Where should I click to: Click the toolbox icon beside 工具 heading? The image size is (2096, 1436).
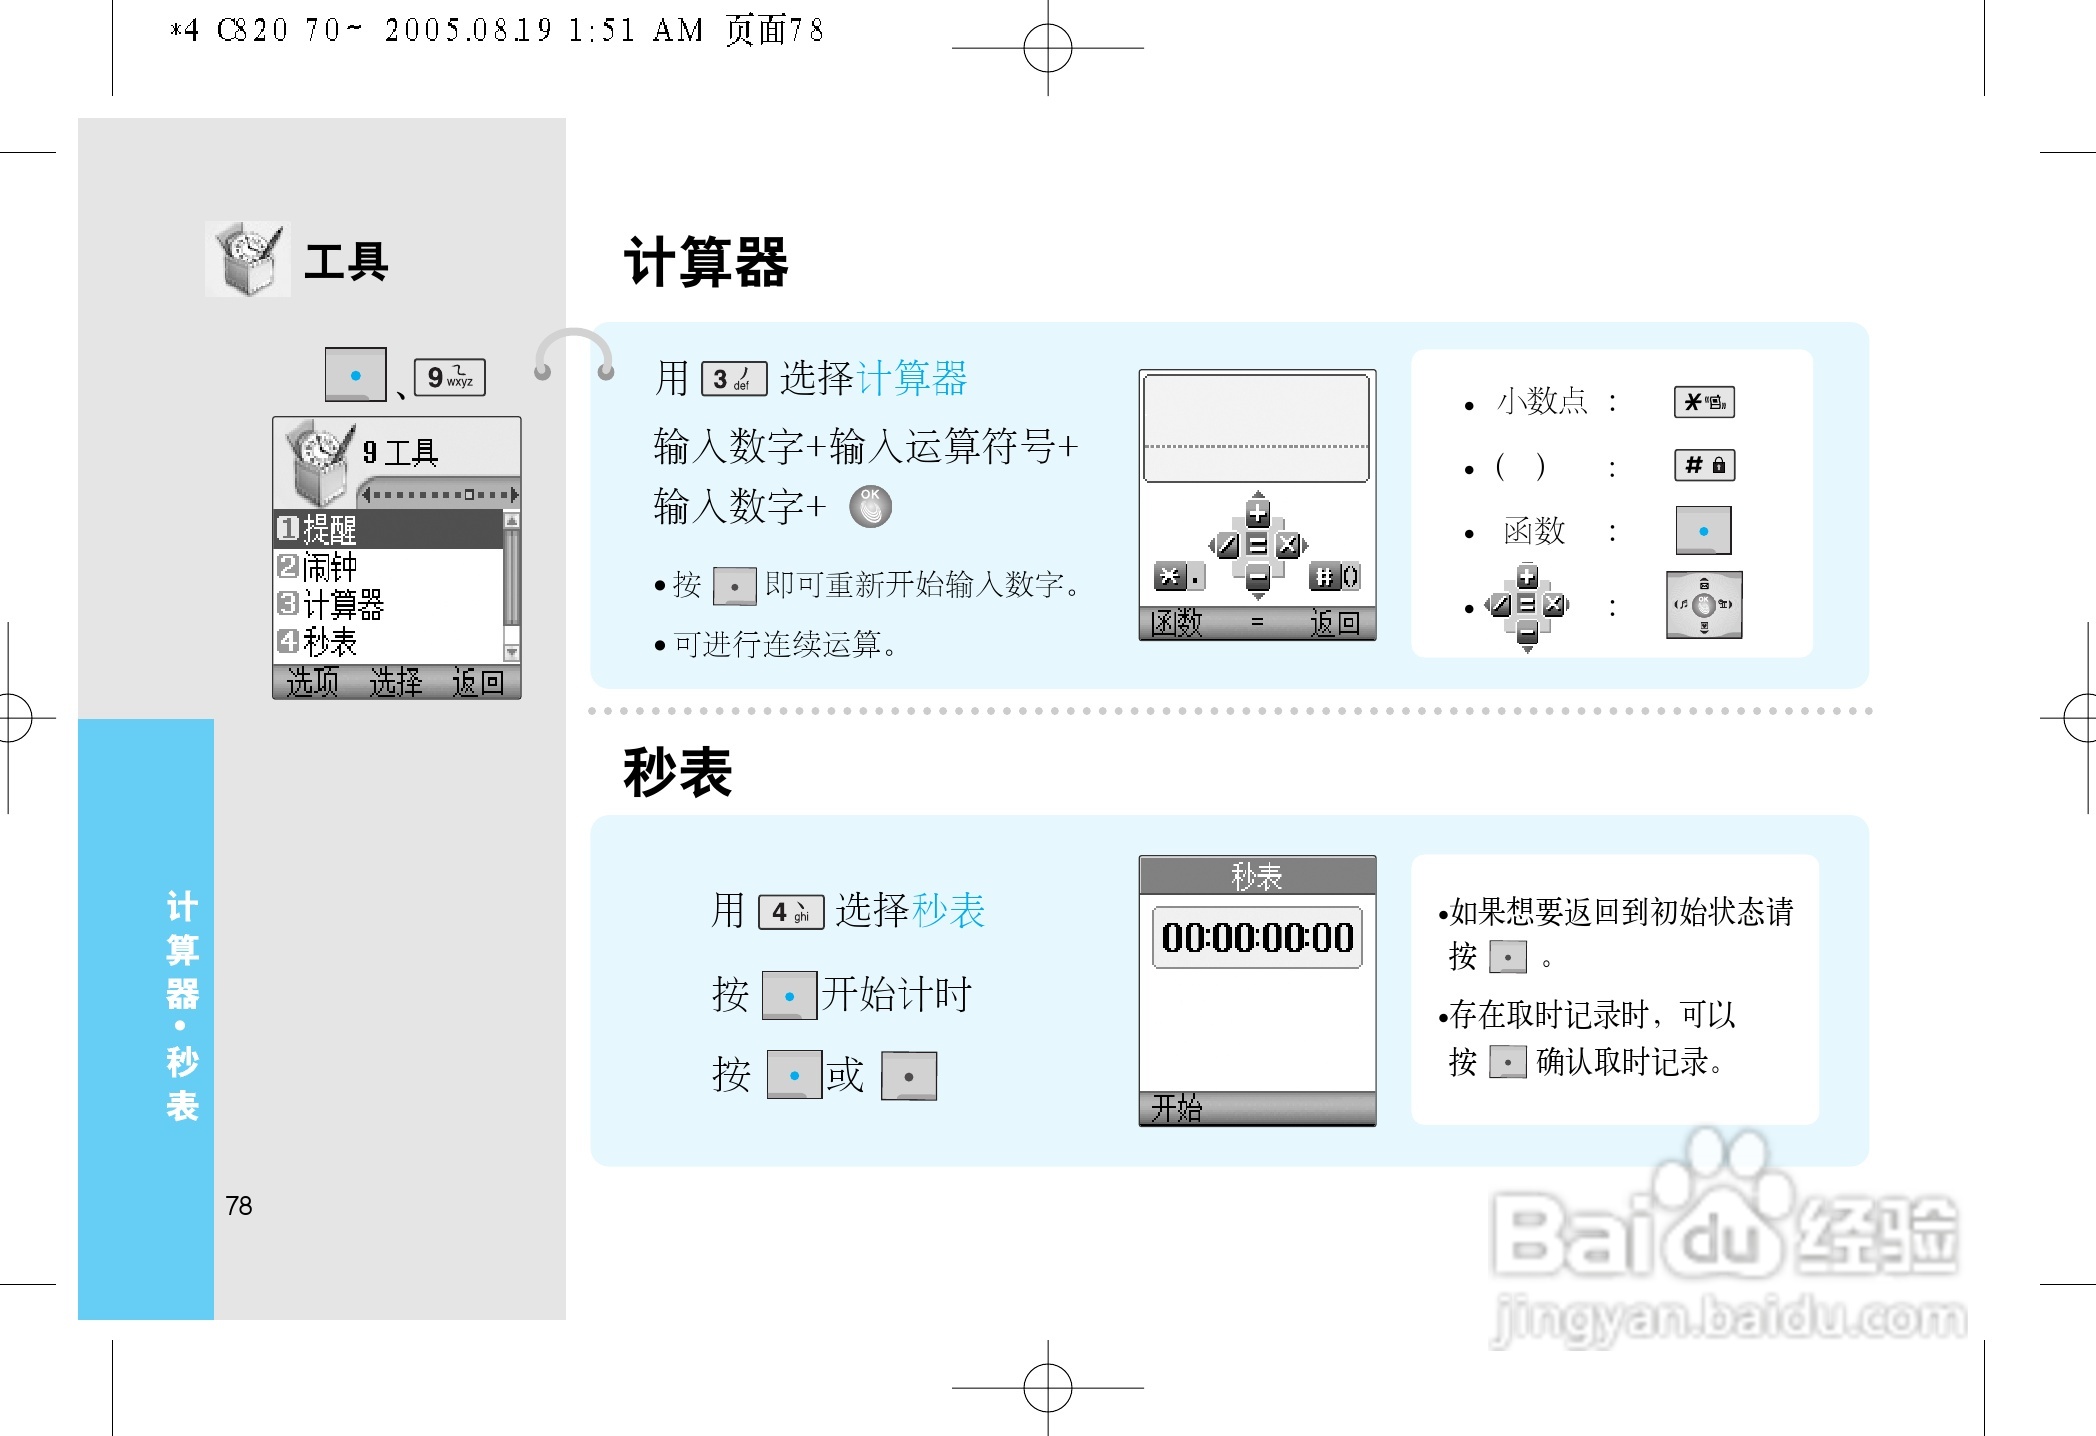[x=247, y=258]
